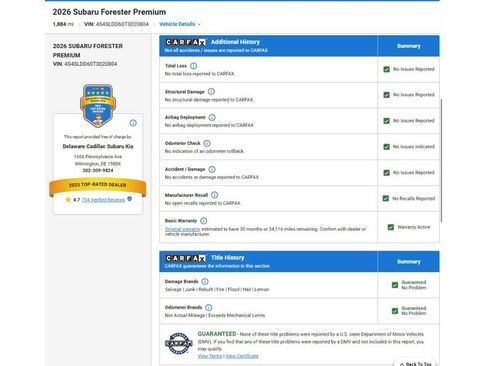Viewport: 488px width, 366px height.
Task: Click Summary header in Title History
Action: pos(409,262)
